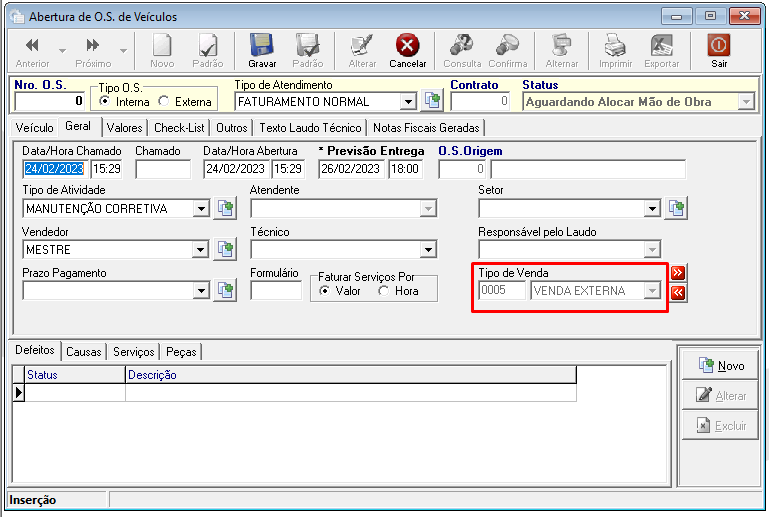
Task: Switch to the Texto Laudo Técnico tab
Action: [310, 128]
